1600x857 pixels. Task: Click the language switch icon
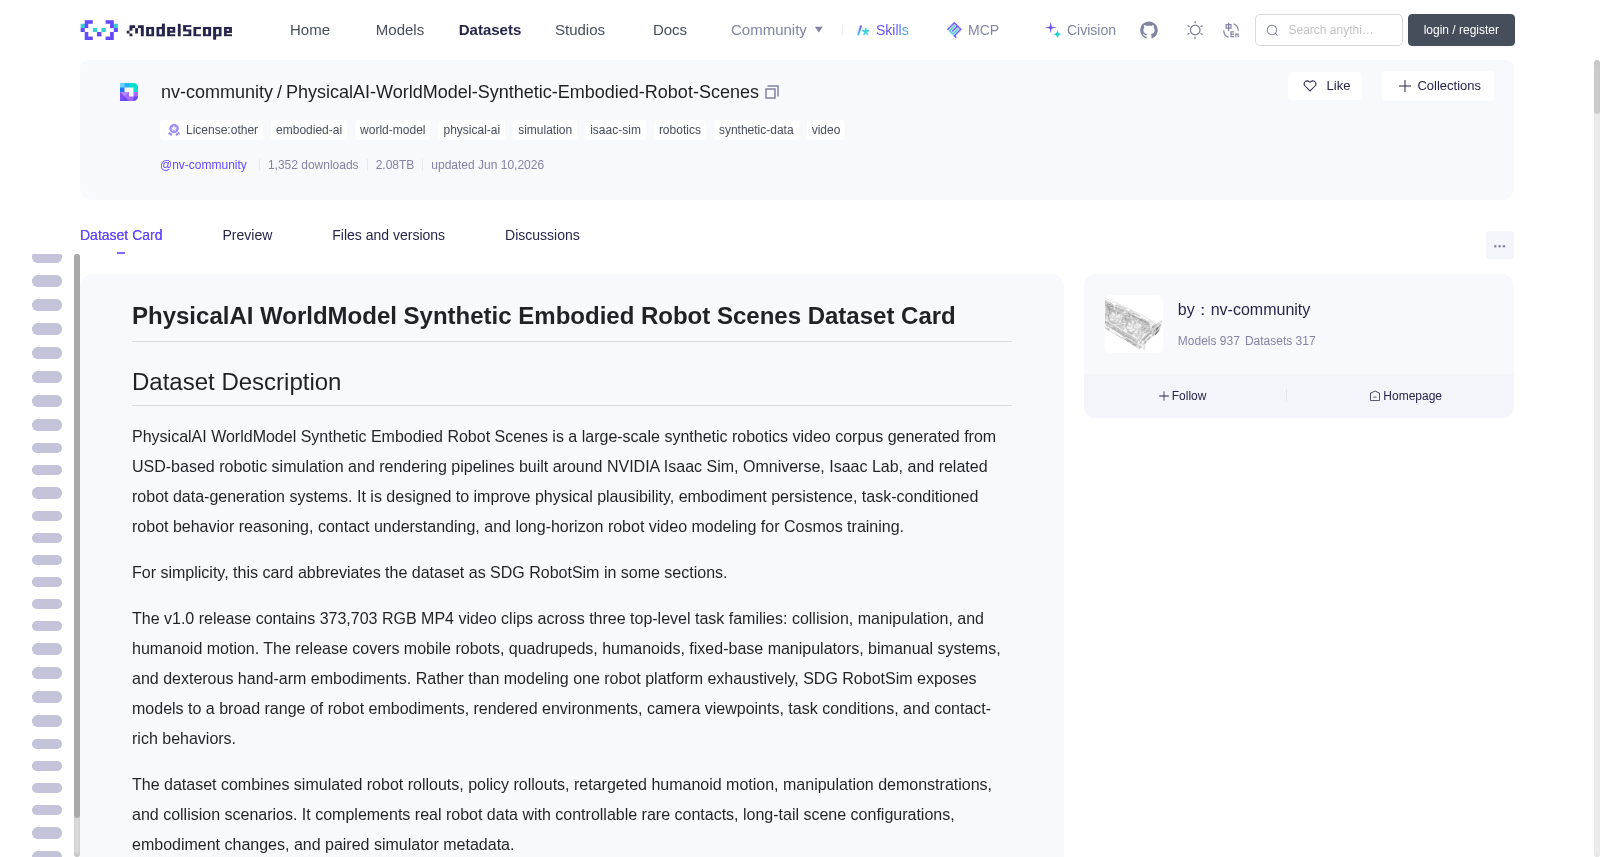[x=1231, y=30]
